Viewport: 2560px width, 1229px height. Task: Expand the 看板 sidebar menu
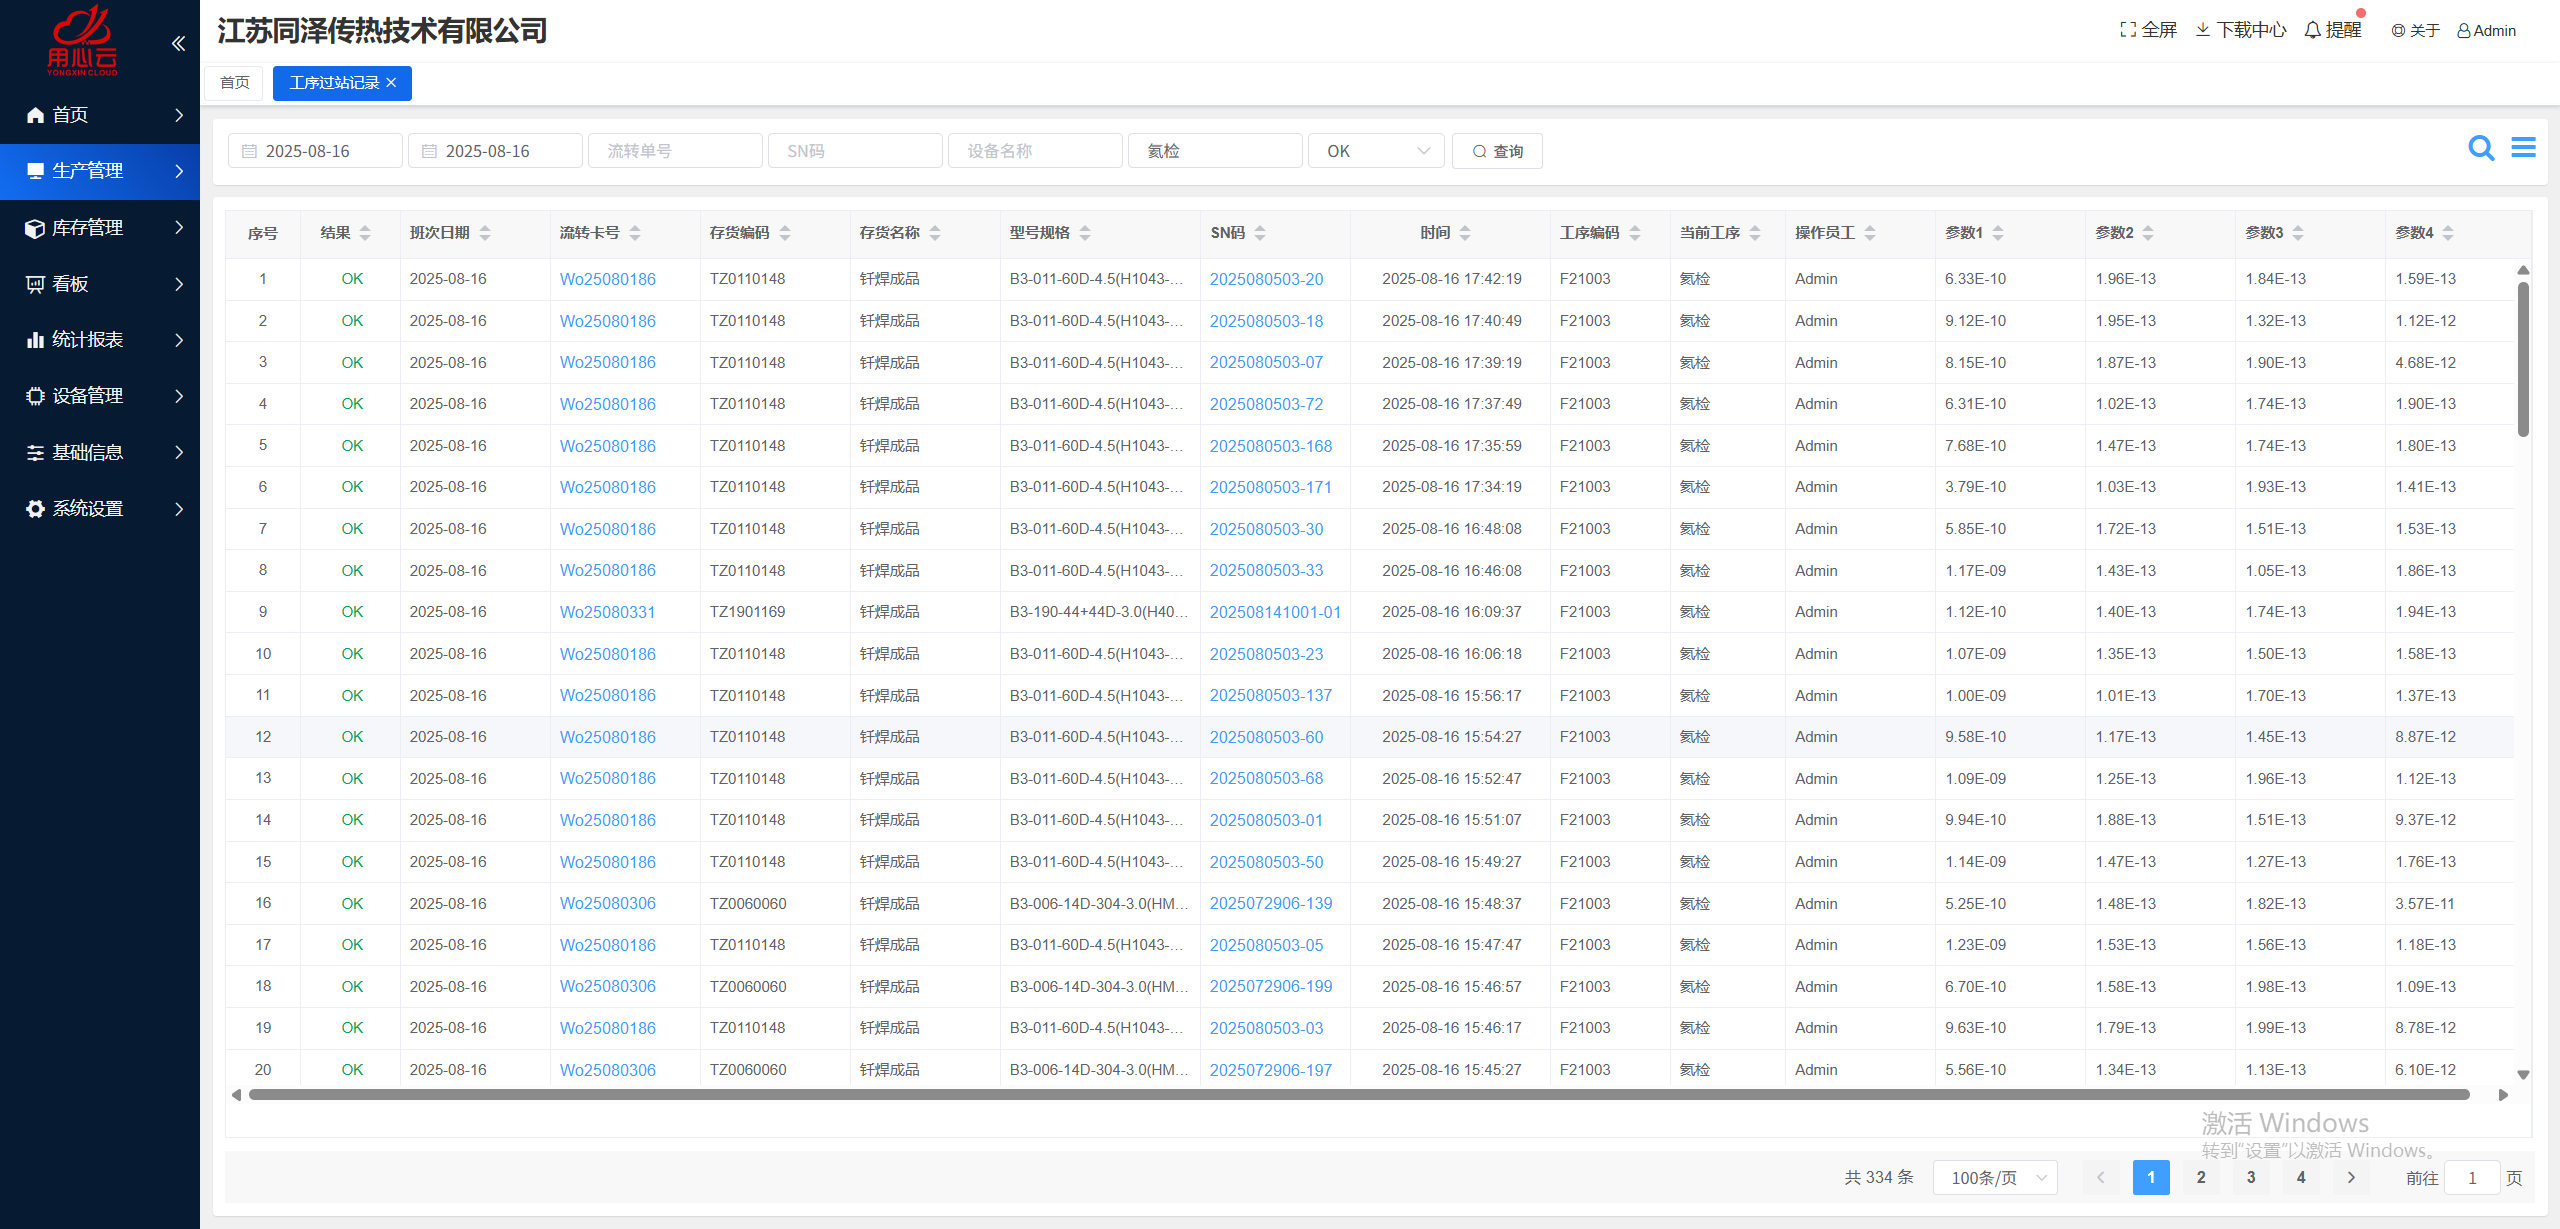point(100,284)
